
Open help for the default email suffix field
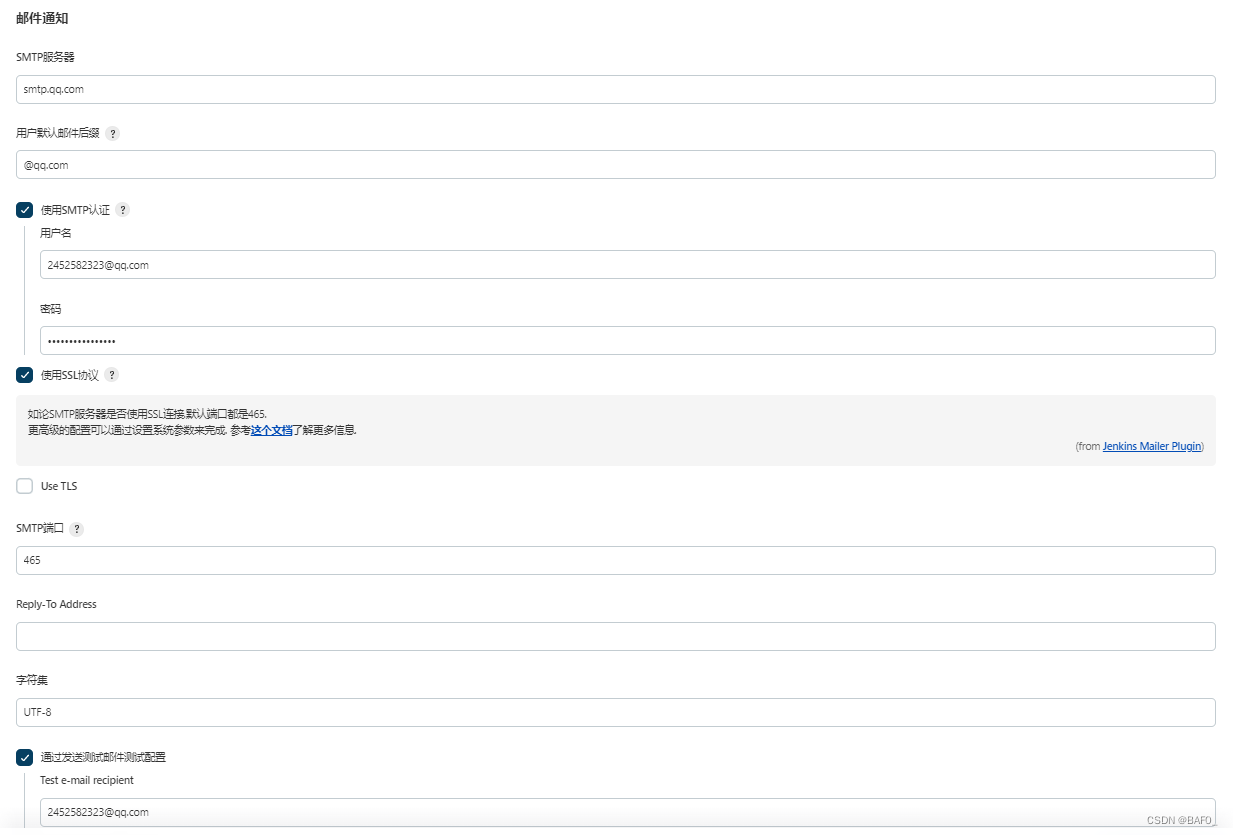pos(112,133)
